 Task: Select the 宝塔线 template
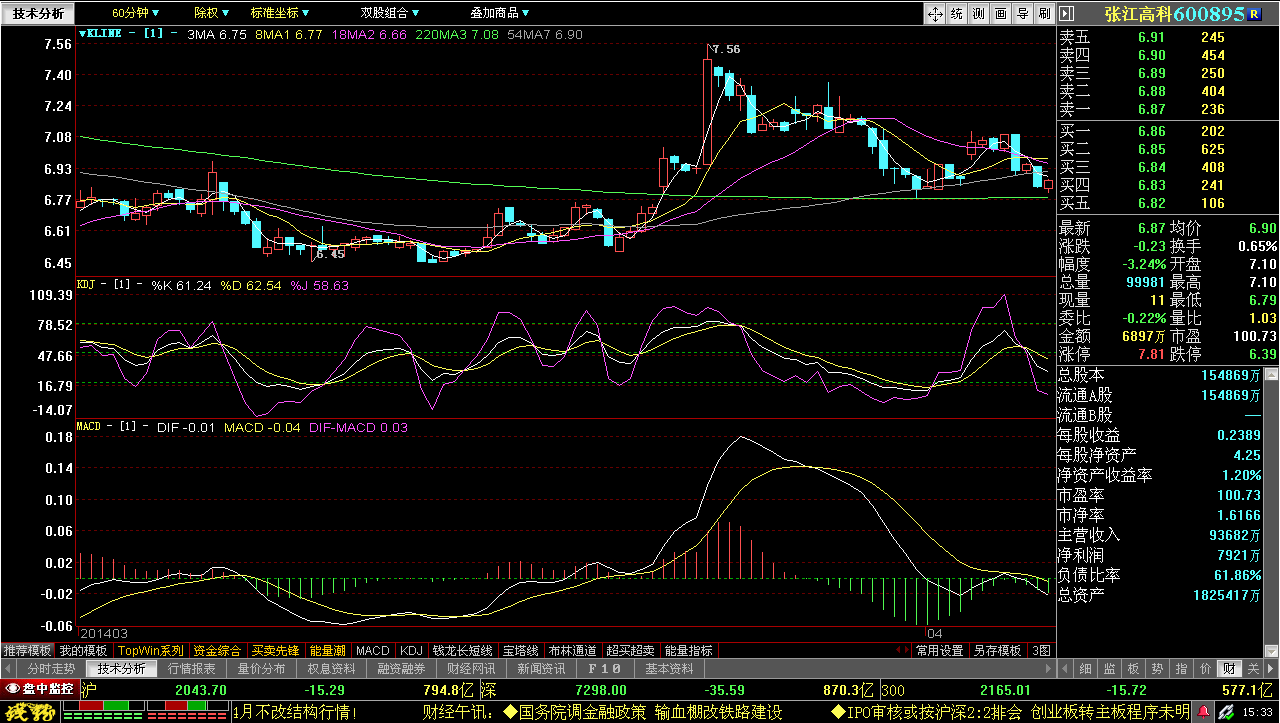pyautogui.click(x=521, y=650)
